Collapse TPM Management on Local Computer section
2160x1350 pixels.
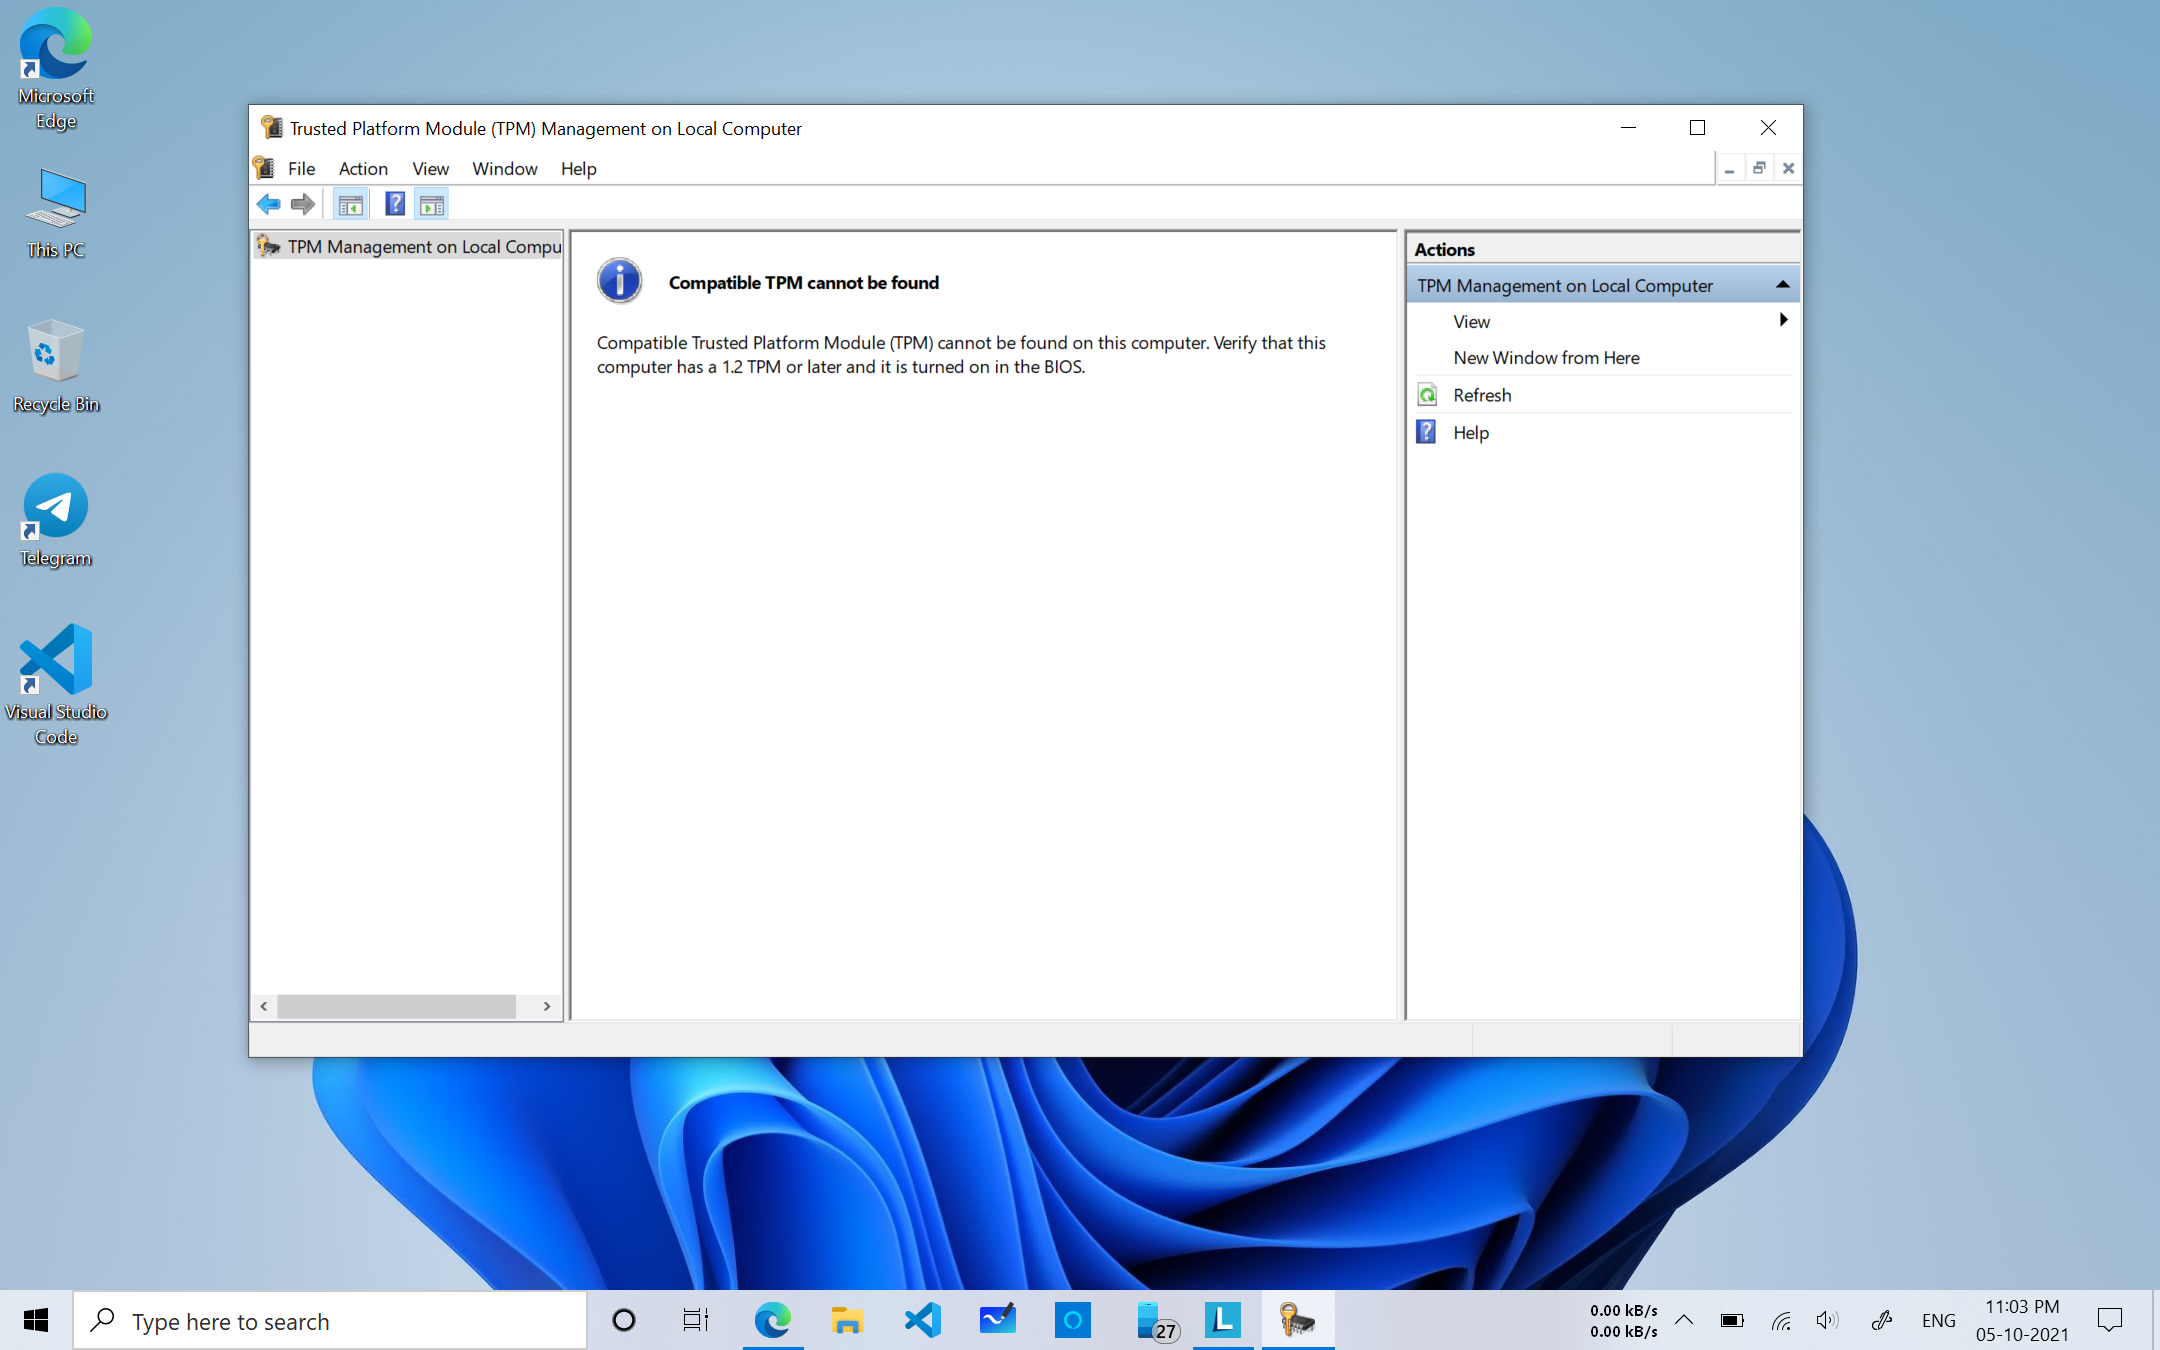(x=1782, y=285)
